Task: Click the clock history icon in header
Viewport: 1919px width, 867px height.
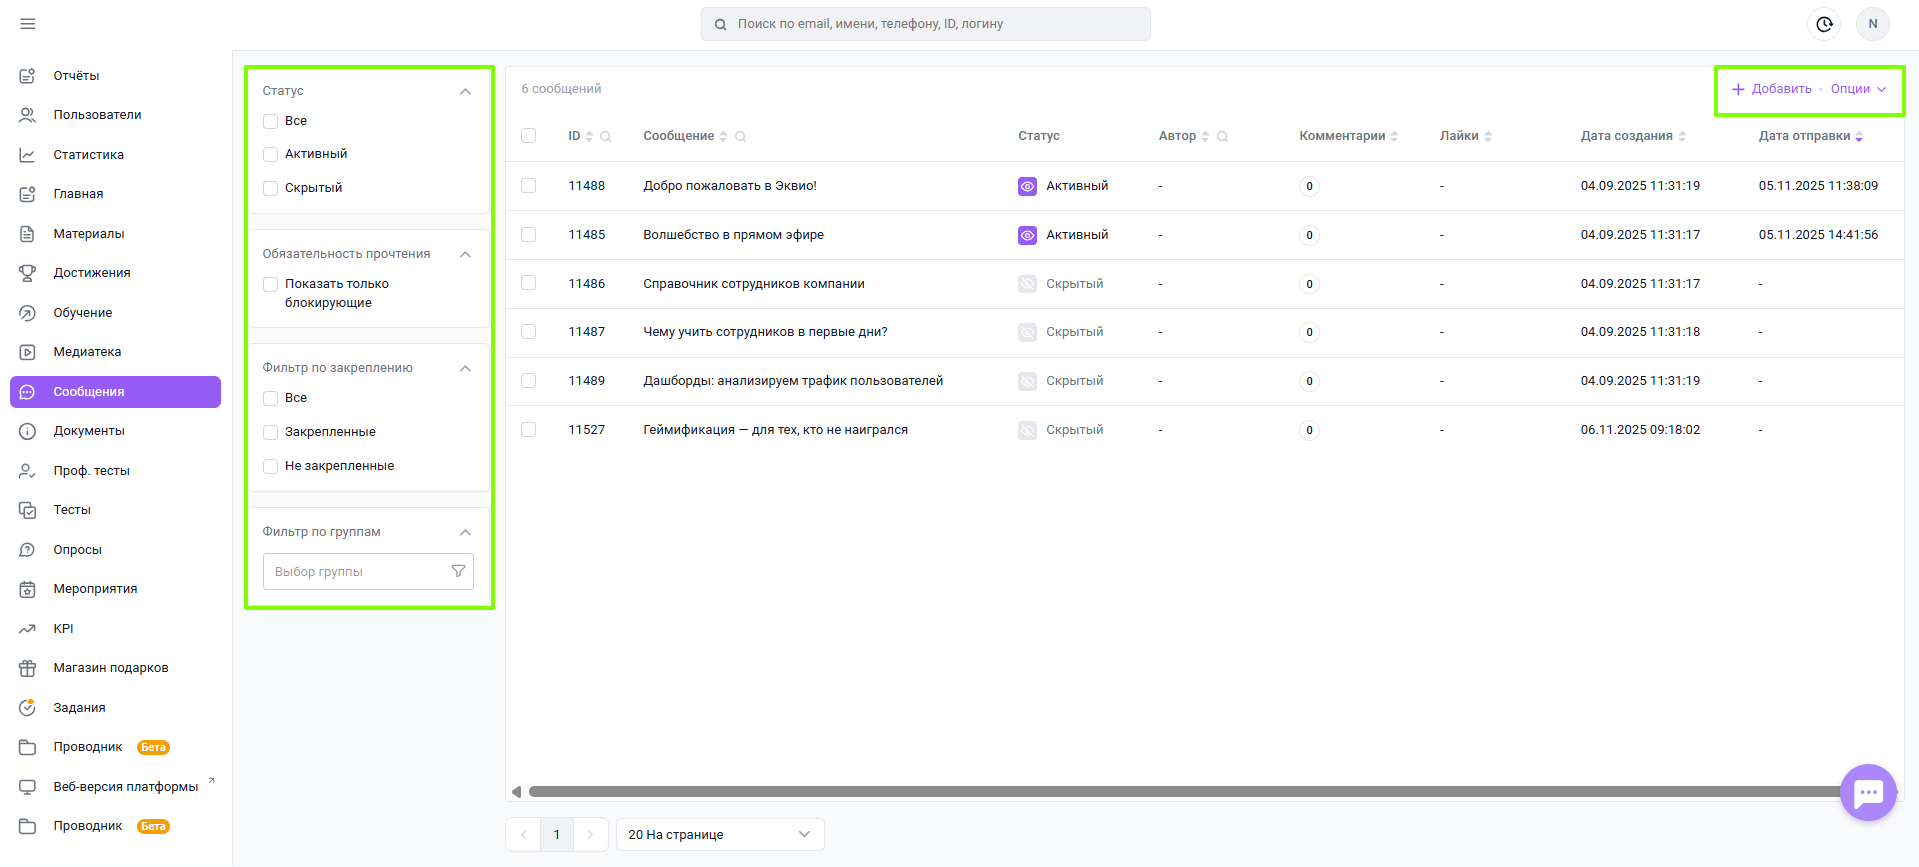Action: click(x=1824, y=24)
